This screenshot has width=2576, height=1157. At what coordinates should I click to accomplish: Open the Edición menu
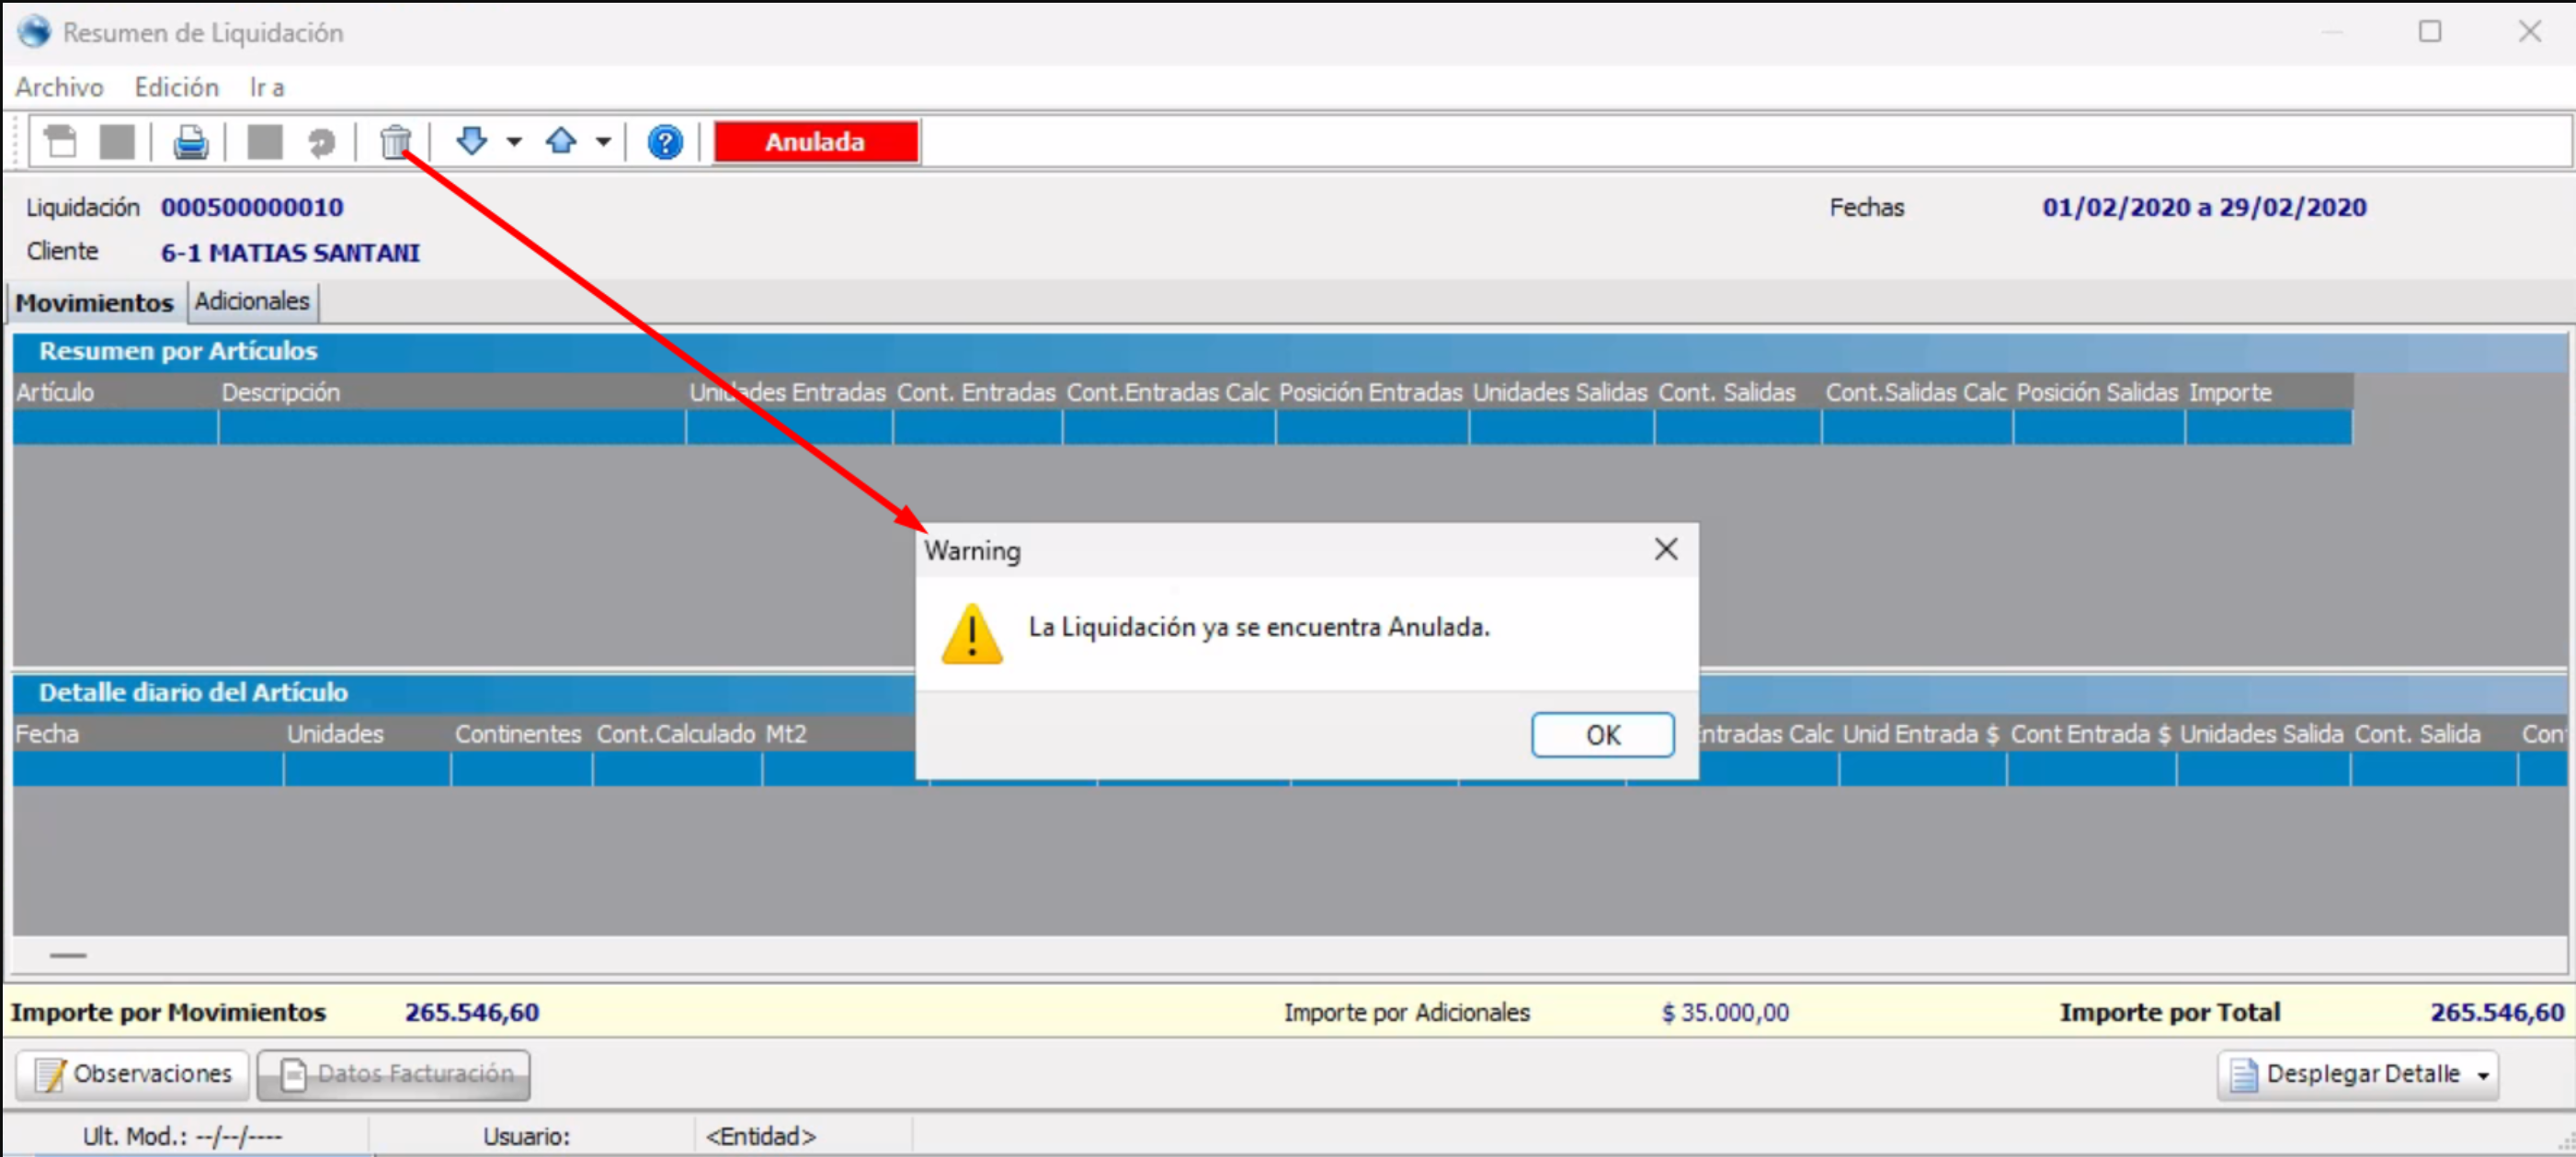pyautogui.click(x=176, y=87)
